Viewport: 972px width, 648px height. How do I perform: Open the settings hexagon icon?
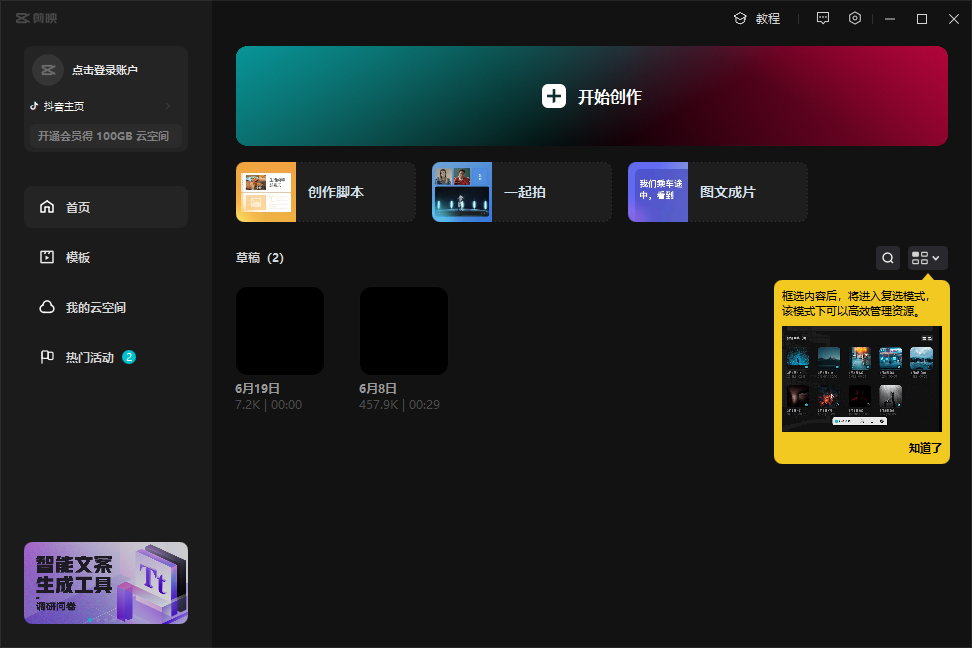pyautogui.click(x=855, y=18)
